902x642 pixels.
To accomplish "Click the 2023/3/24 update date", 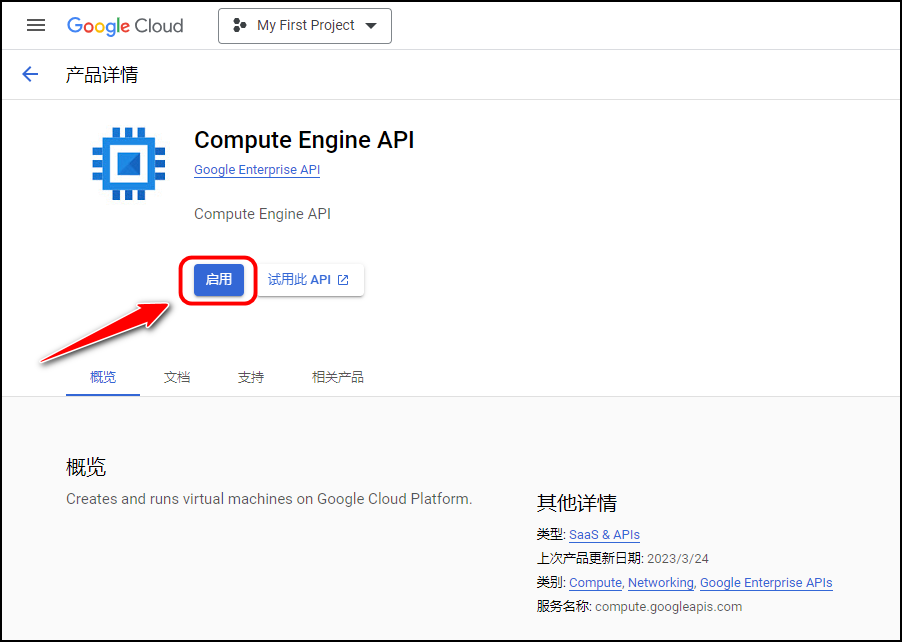I will click(x=678, y=559).
